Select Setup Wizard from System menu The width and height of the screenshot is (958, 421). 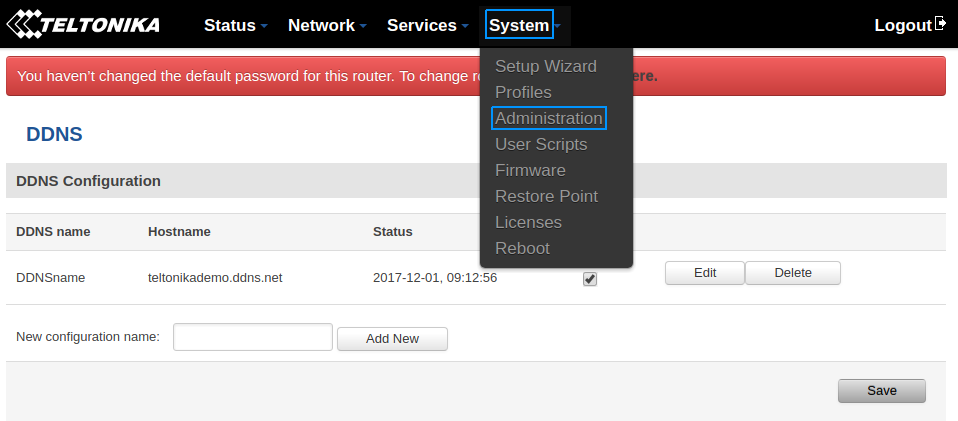(546, 66)
